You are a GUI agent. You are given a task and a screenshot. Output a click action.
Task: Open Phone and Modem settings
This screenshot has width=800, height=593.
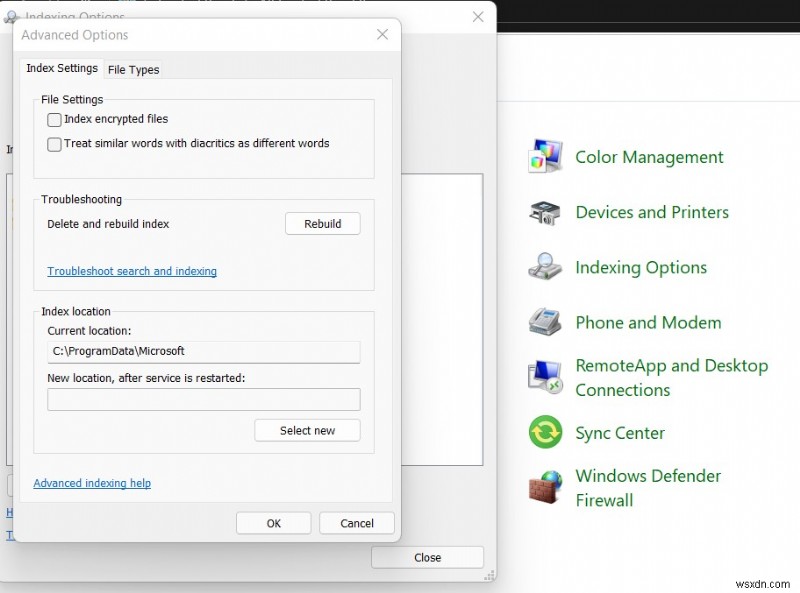(x=648, y=322)
